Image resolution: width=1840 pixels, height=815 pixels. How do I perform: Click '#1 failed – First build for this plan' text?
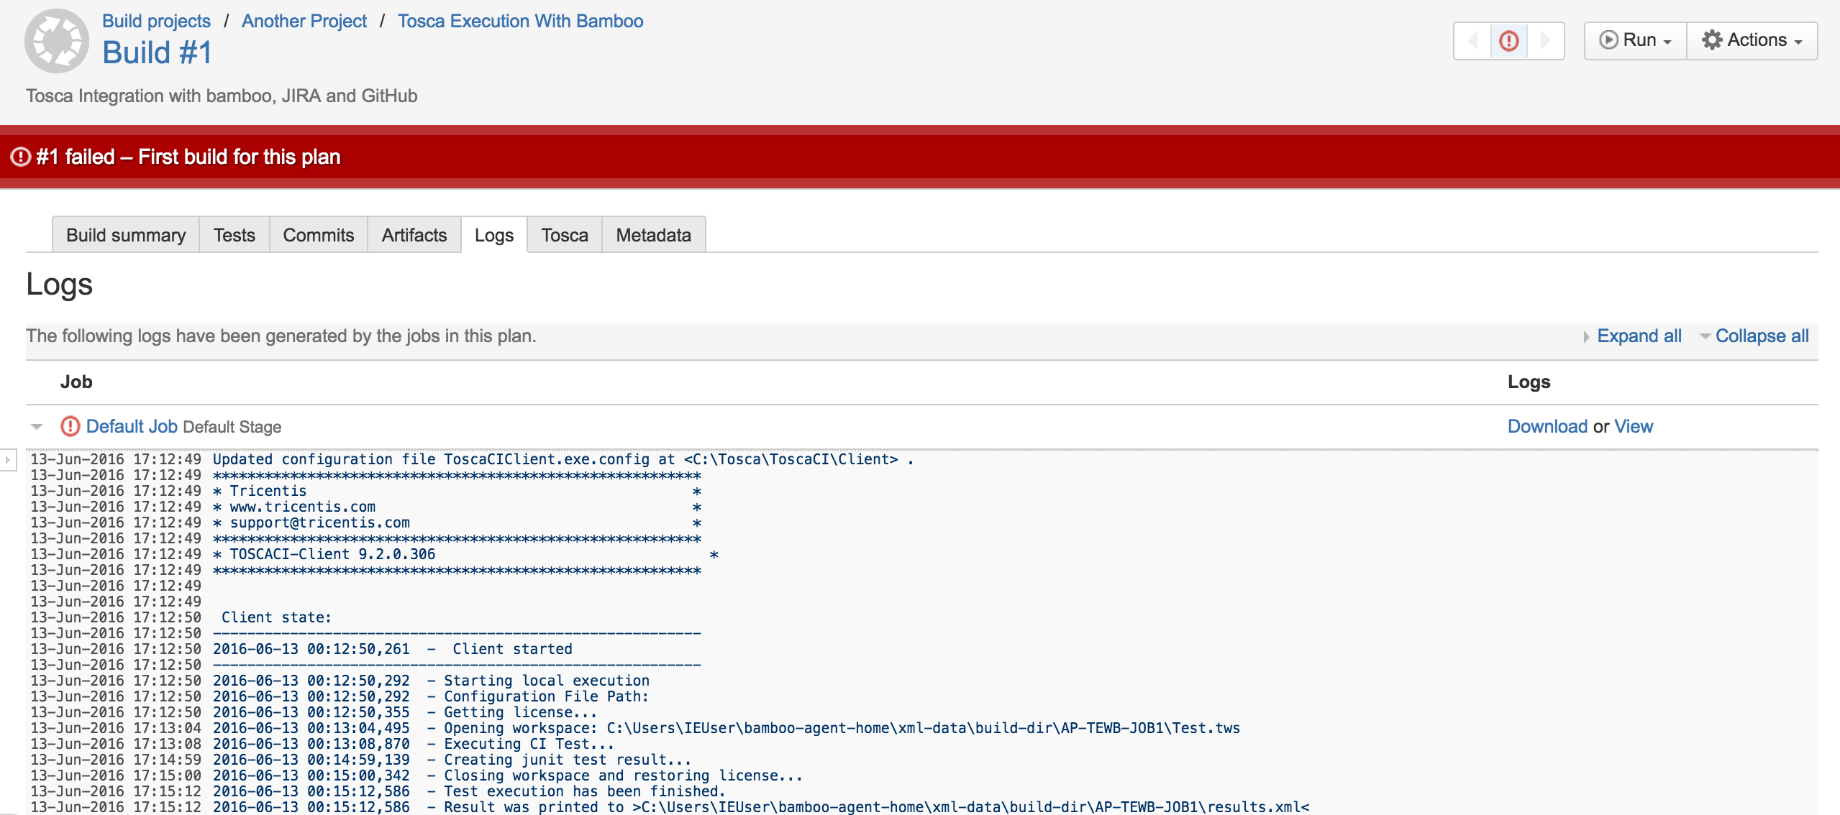188,157
